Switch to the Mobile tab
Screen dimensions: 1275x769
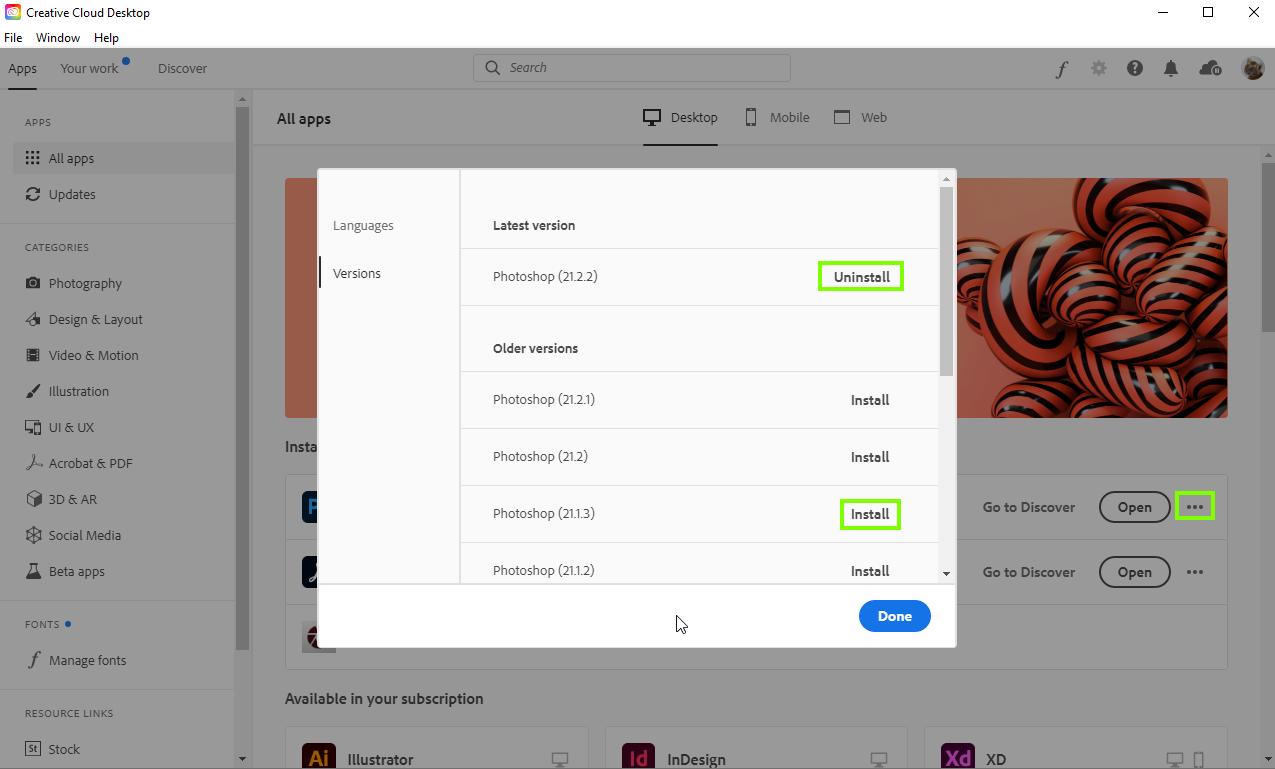[776, 117]
